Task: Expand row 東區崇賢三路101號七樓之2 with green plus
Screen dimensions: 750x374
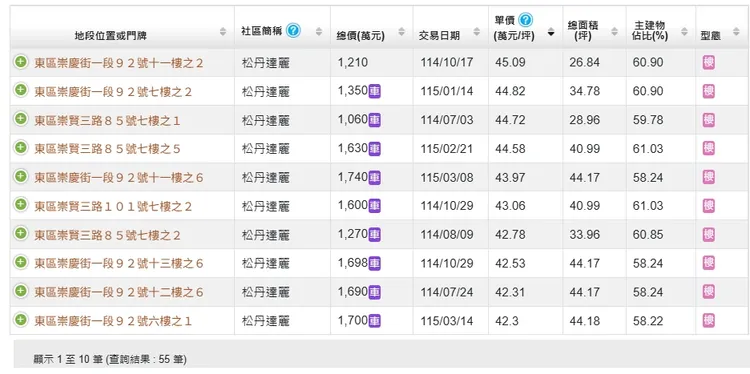Action: click(21, 205)
